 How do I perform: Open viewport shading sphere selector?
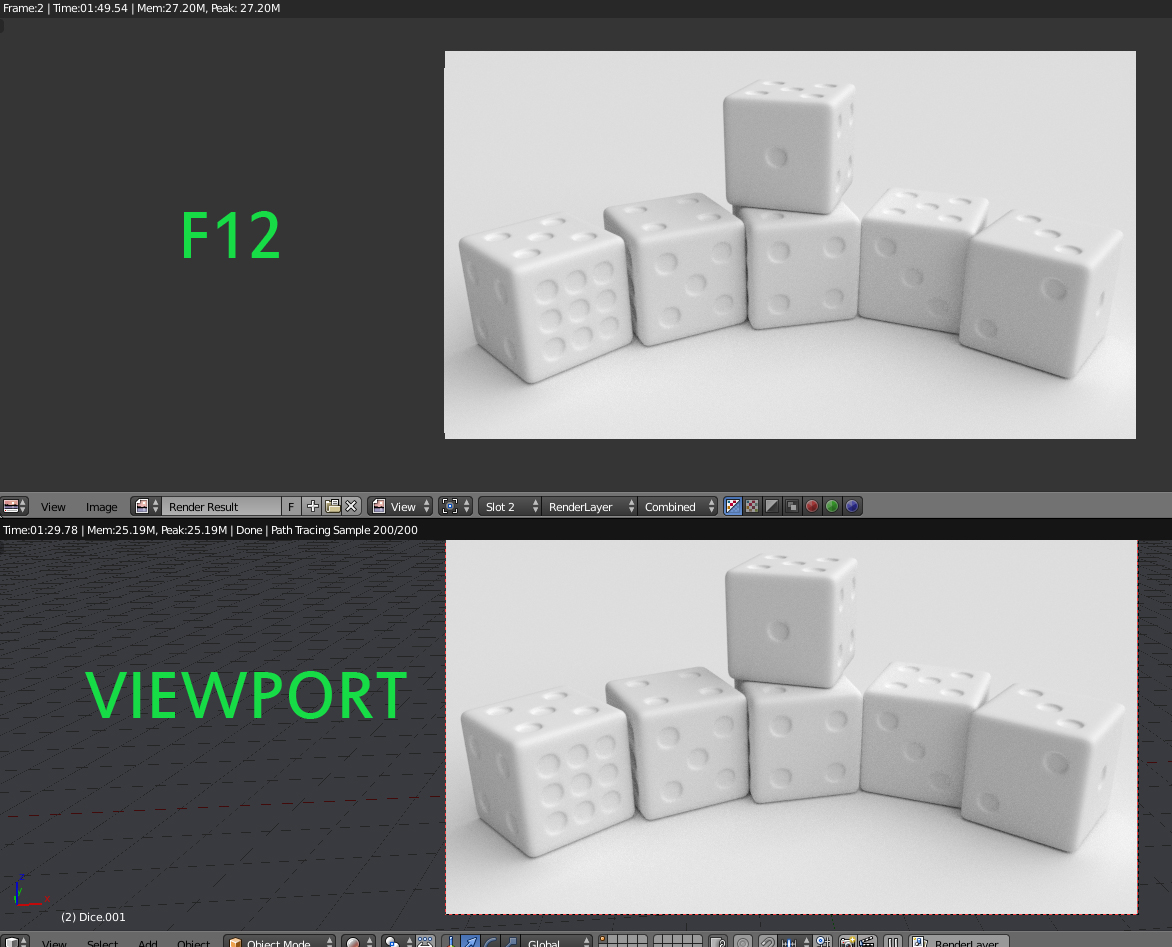tap(358, 943)
